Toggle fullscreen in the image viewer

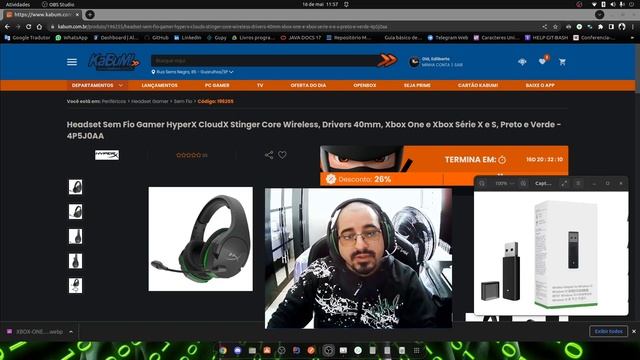tap(564, 184)
